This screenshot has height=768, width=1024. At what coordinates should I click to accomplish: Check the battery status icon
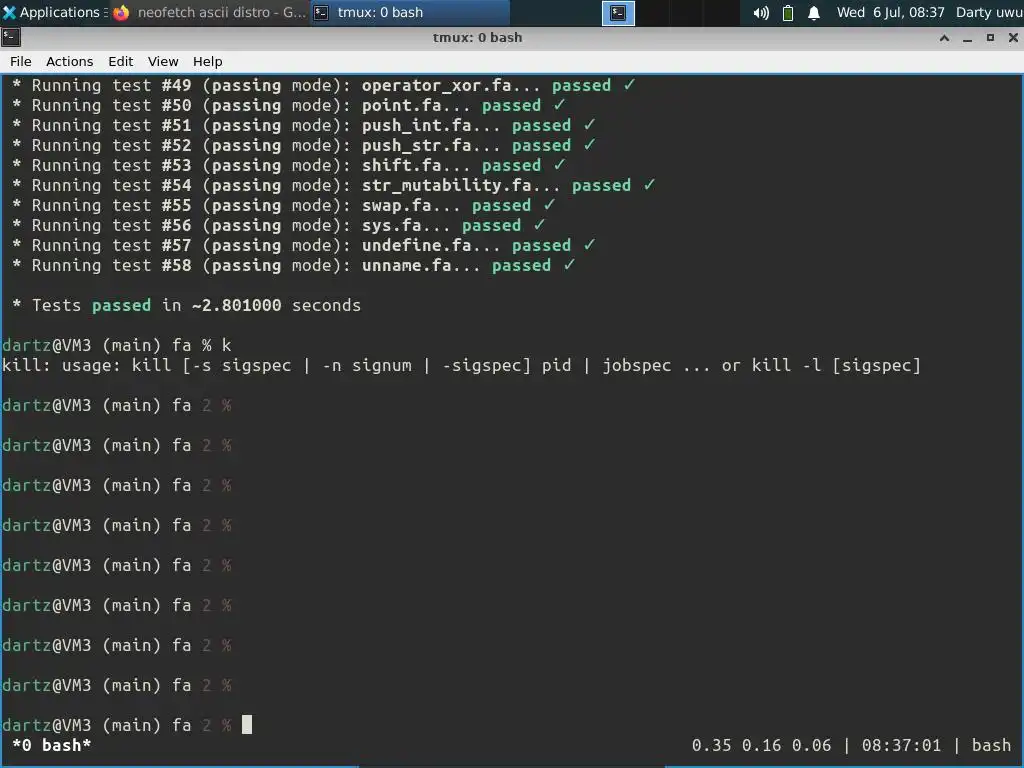coord(788,13)
